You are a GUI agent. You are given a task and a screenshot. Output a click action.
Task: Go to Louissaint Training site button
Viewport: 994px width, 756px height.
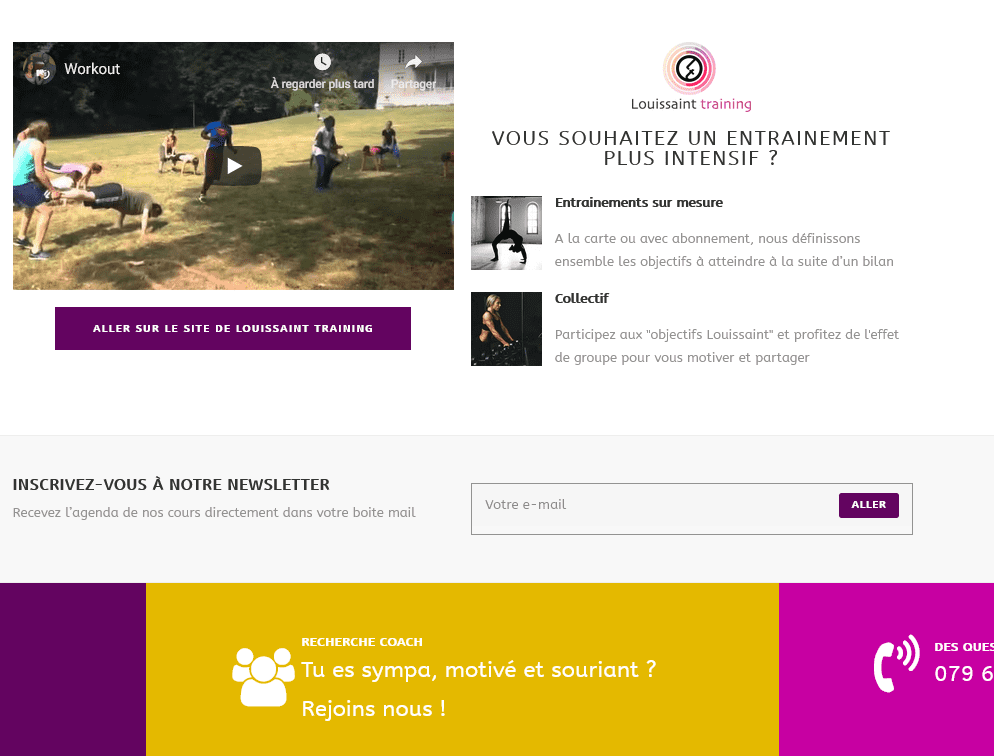pyautogui.click(x=233, y=328)
